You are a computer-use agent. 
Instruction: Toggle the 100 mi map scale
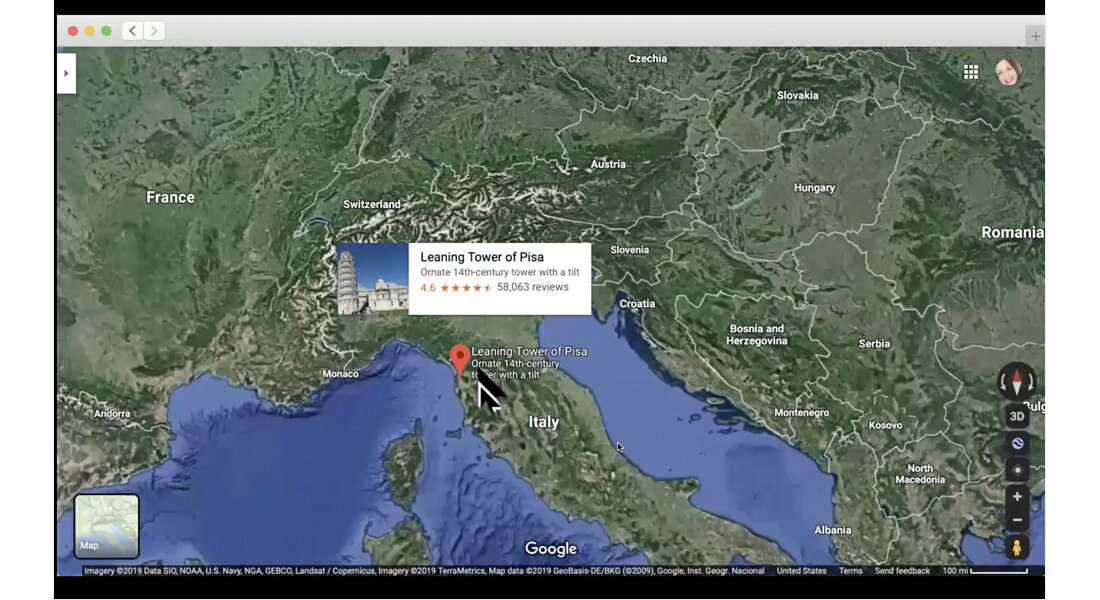pyautogui.click(x=985, y=571)
